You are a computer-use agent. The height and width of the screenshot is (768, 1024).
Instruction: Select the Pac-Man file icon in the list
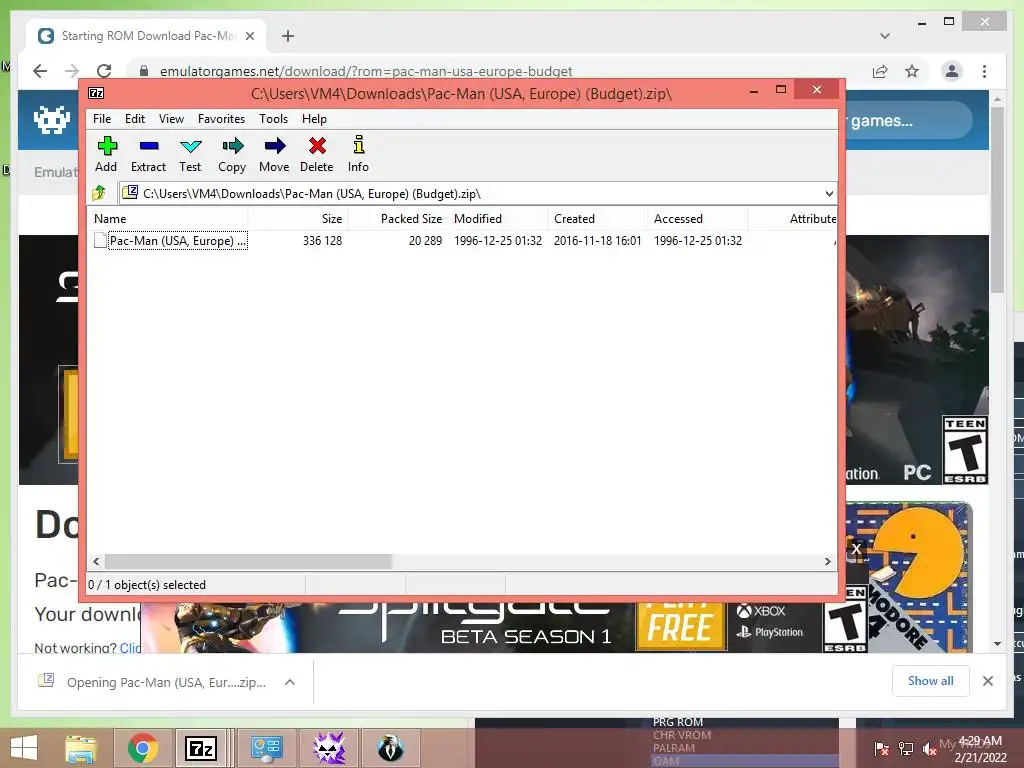coord(100,240)
